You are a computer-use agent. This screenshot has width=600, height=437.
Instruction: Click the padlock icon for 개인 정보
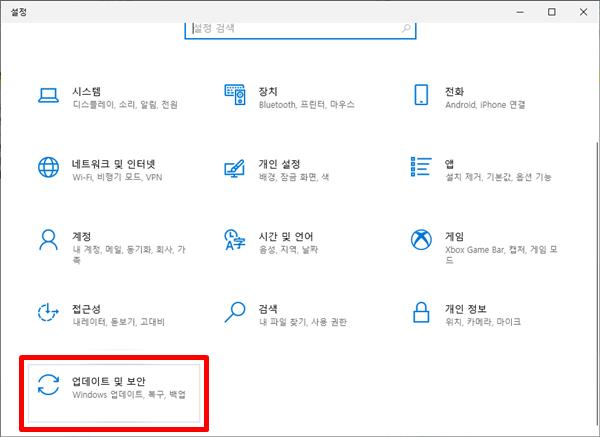421,312
